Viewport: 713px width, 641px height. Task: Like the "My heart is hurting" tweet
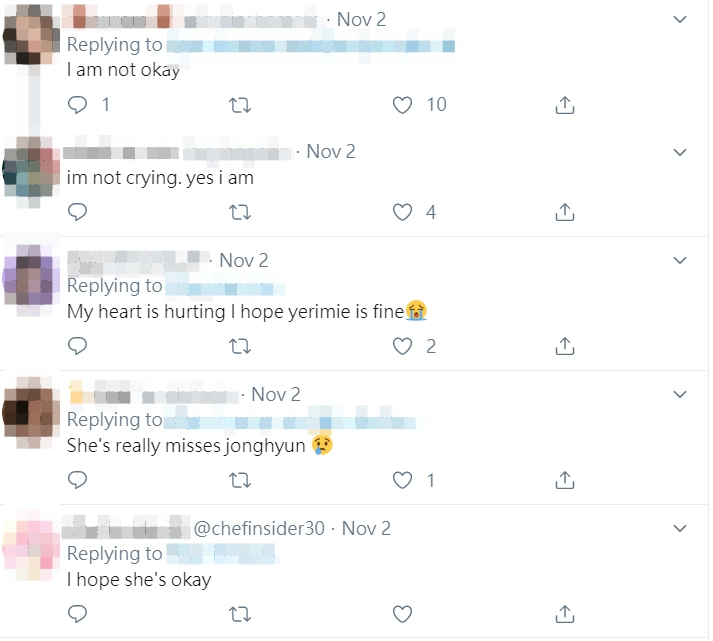click(x=402, y=346)
